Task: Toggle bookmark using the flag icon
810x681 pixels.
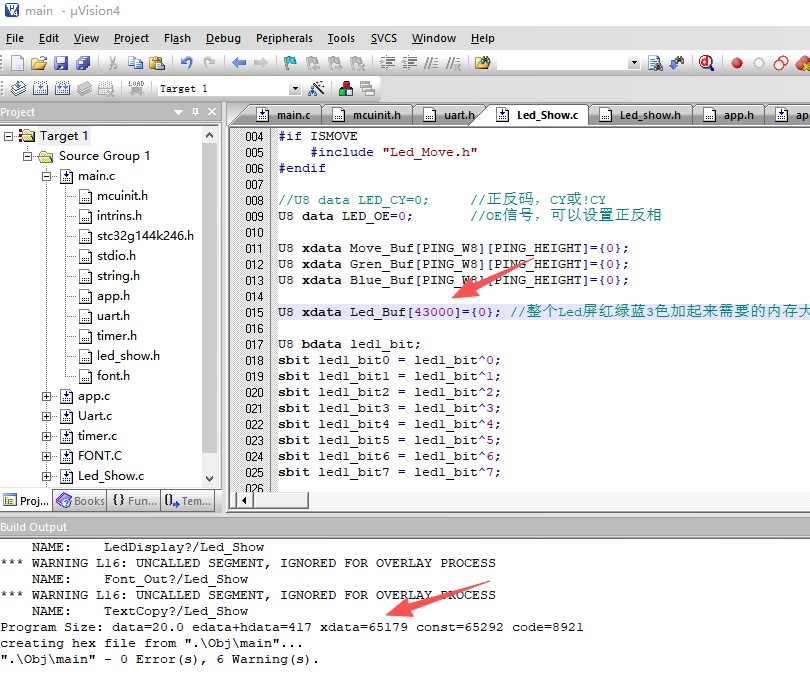Action: pos(290,63)
